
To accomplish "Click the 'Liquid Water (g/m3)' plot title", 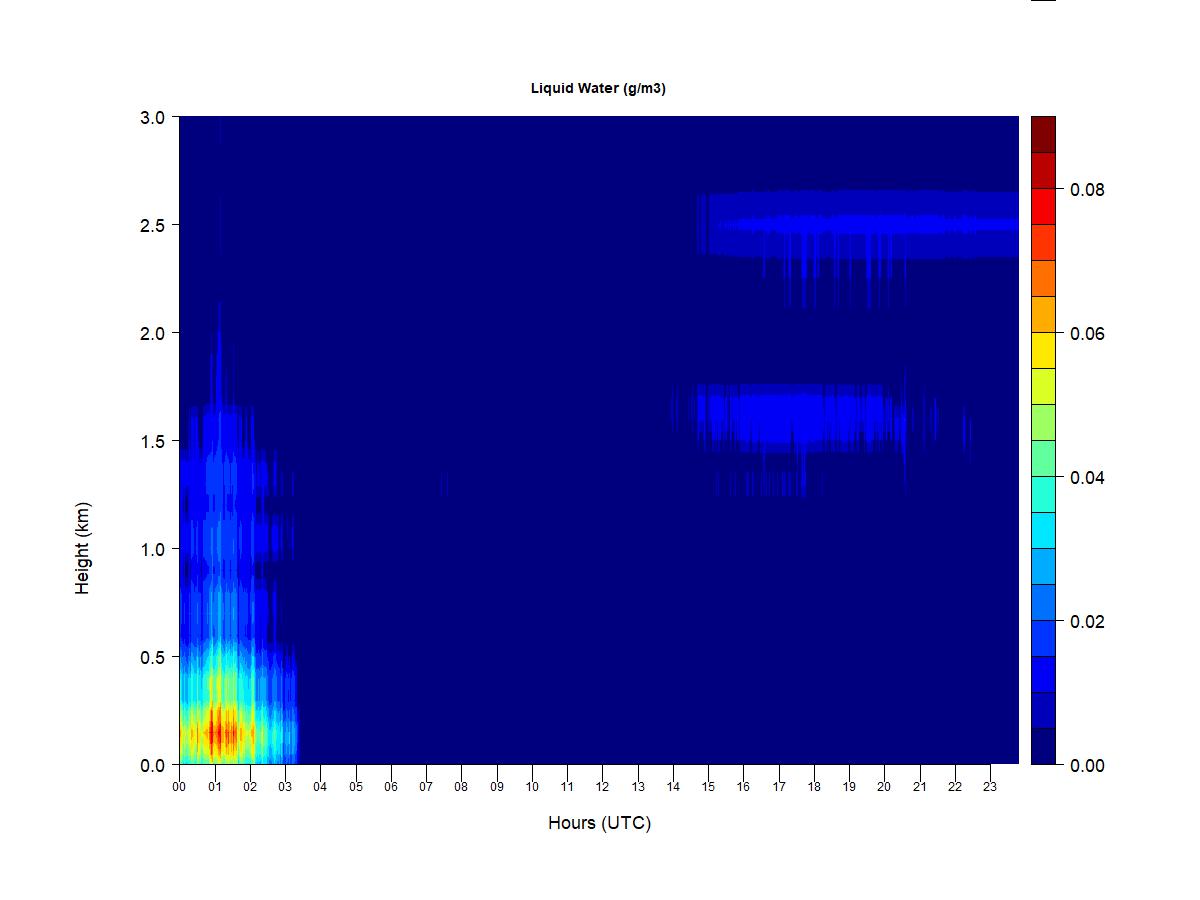I will (598, 88).
